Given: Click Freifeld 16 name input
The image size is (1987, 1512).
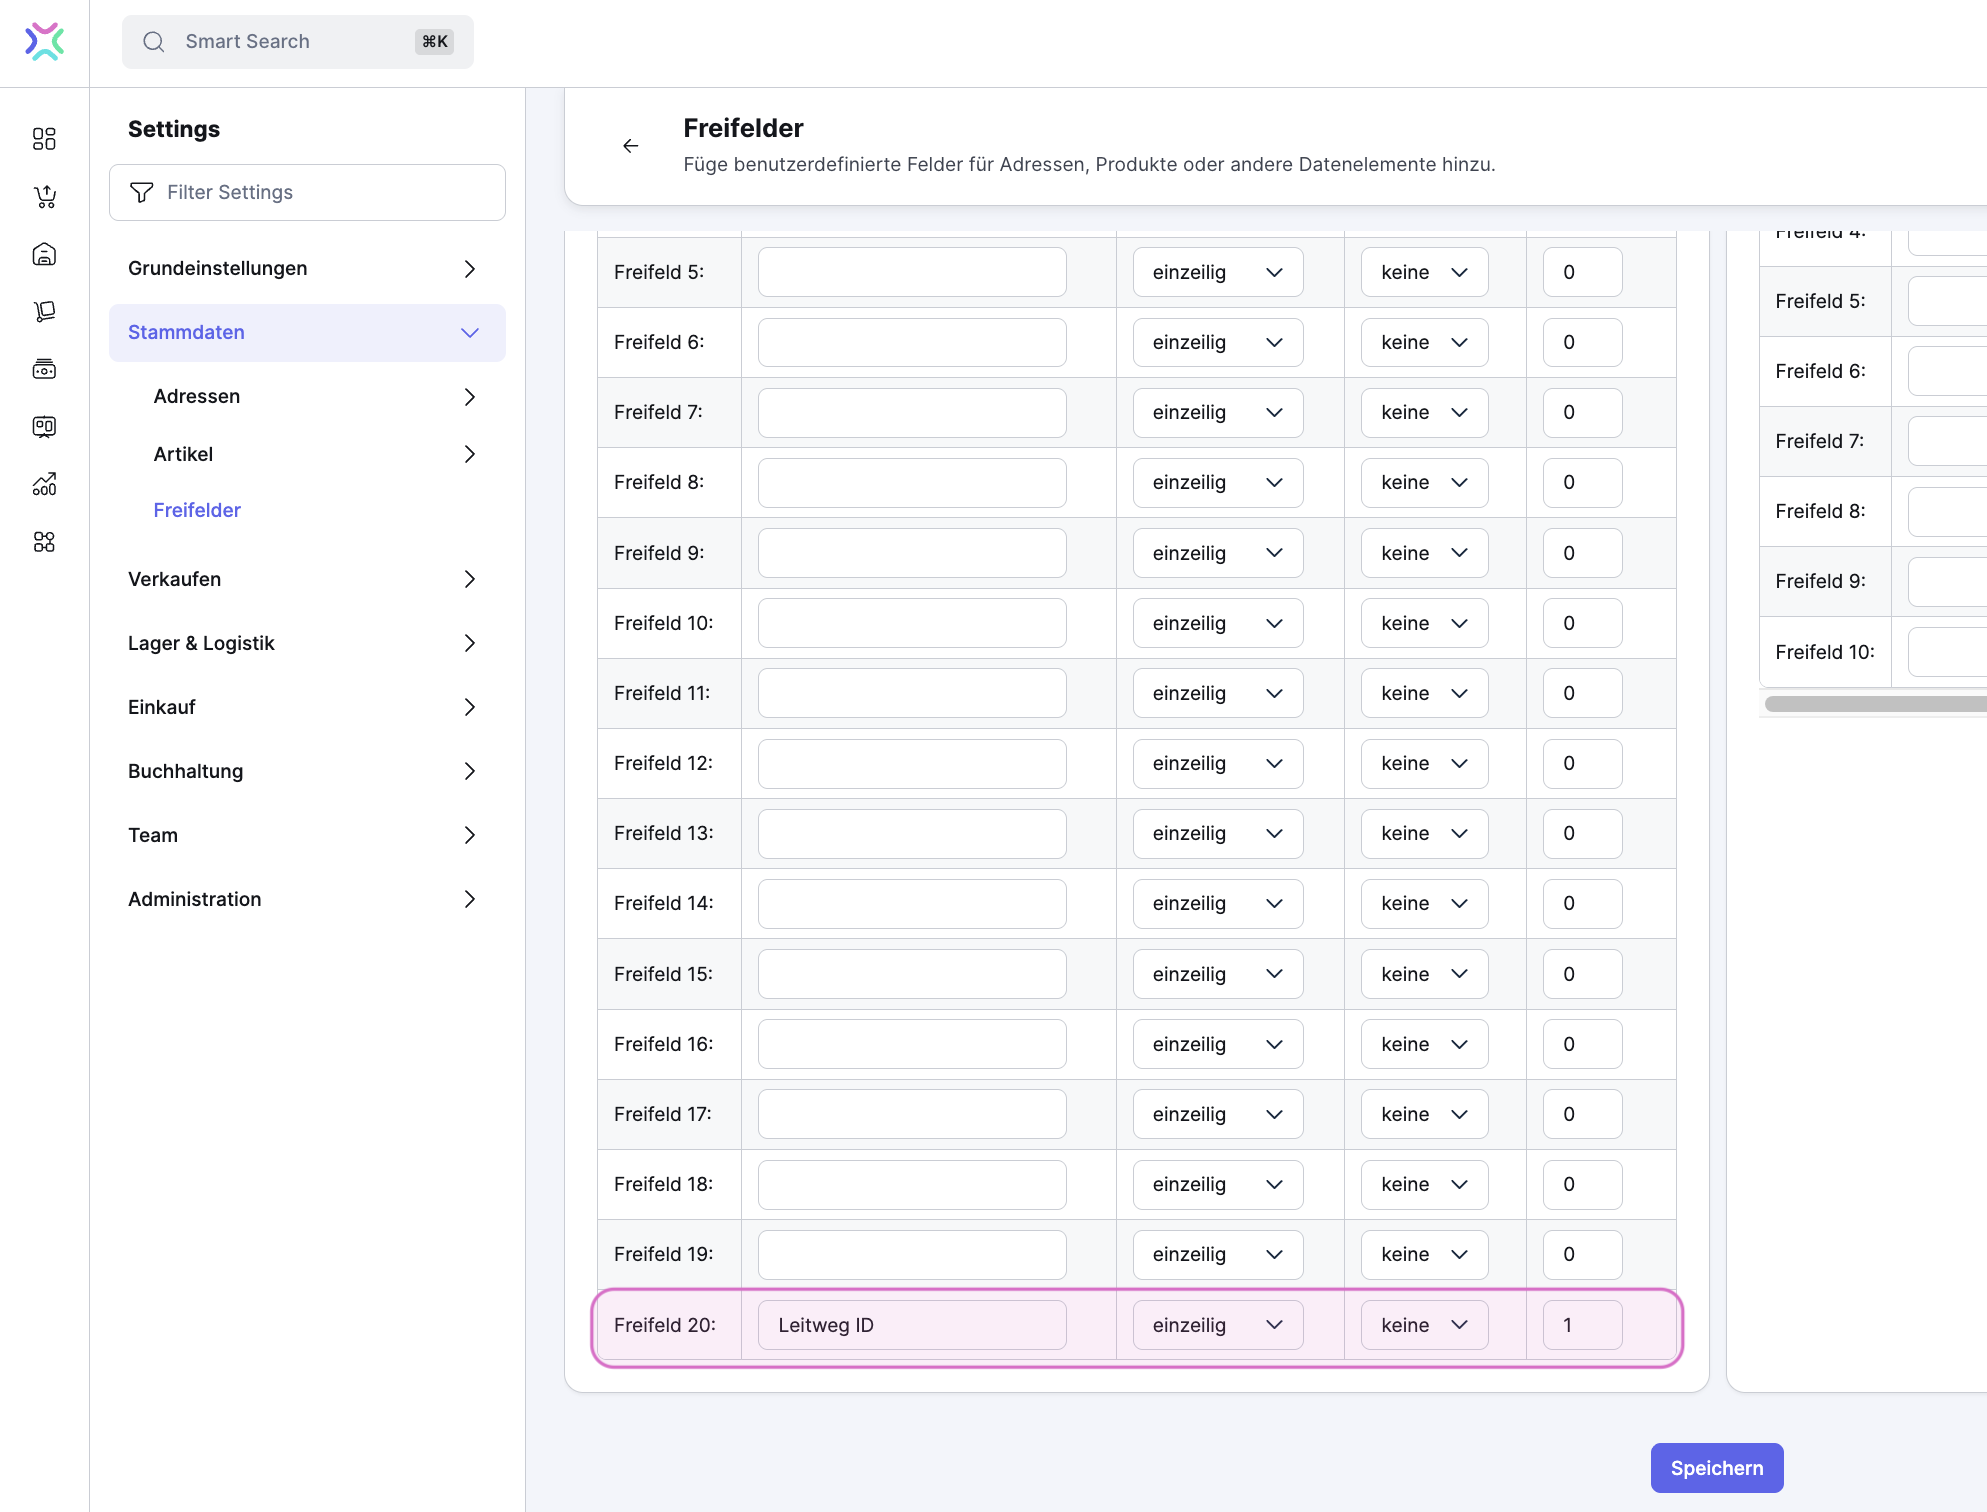Looking at the screenshot, I should pos(912,1044).
